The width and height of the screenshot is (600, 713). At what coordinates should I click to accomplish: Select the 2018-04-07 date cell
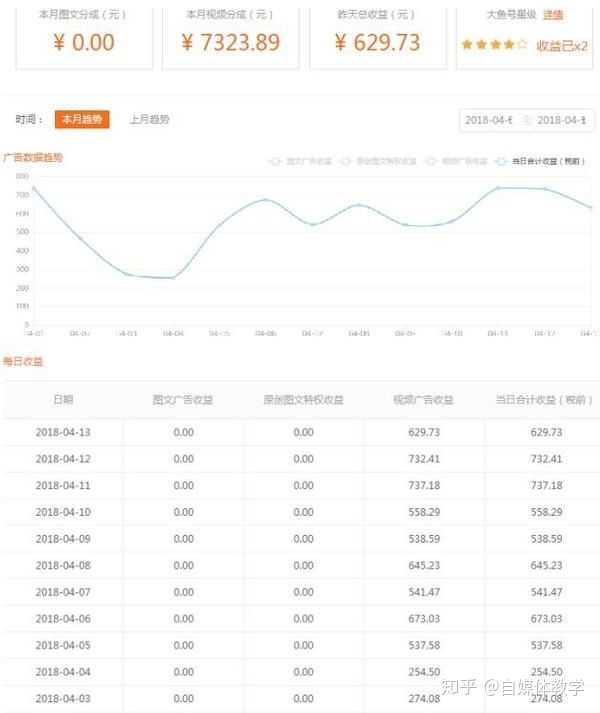point(63,592)
